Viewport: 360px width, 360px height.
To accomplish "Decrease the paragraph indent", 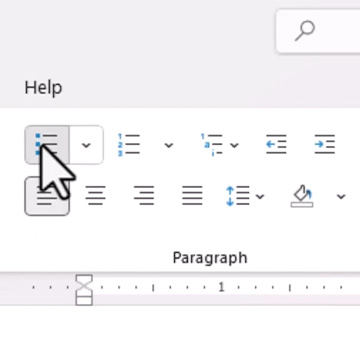I will (x=276, y=144).
